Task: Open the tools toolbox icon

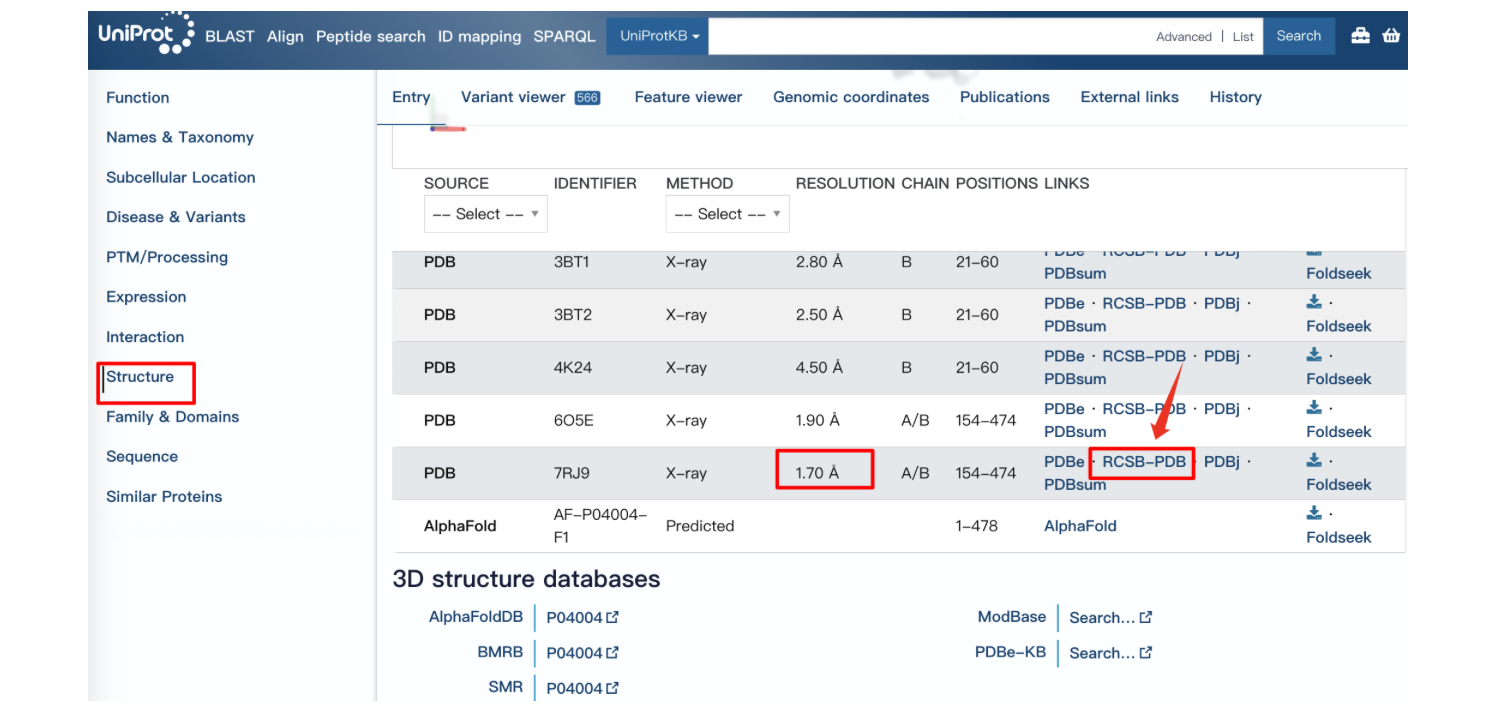Action: click(x=1360, y=36)
